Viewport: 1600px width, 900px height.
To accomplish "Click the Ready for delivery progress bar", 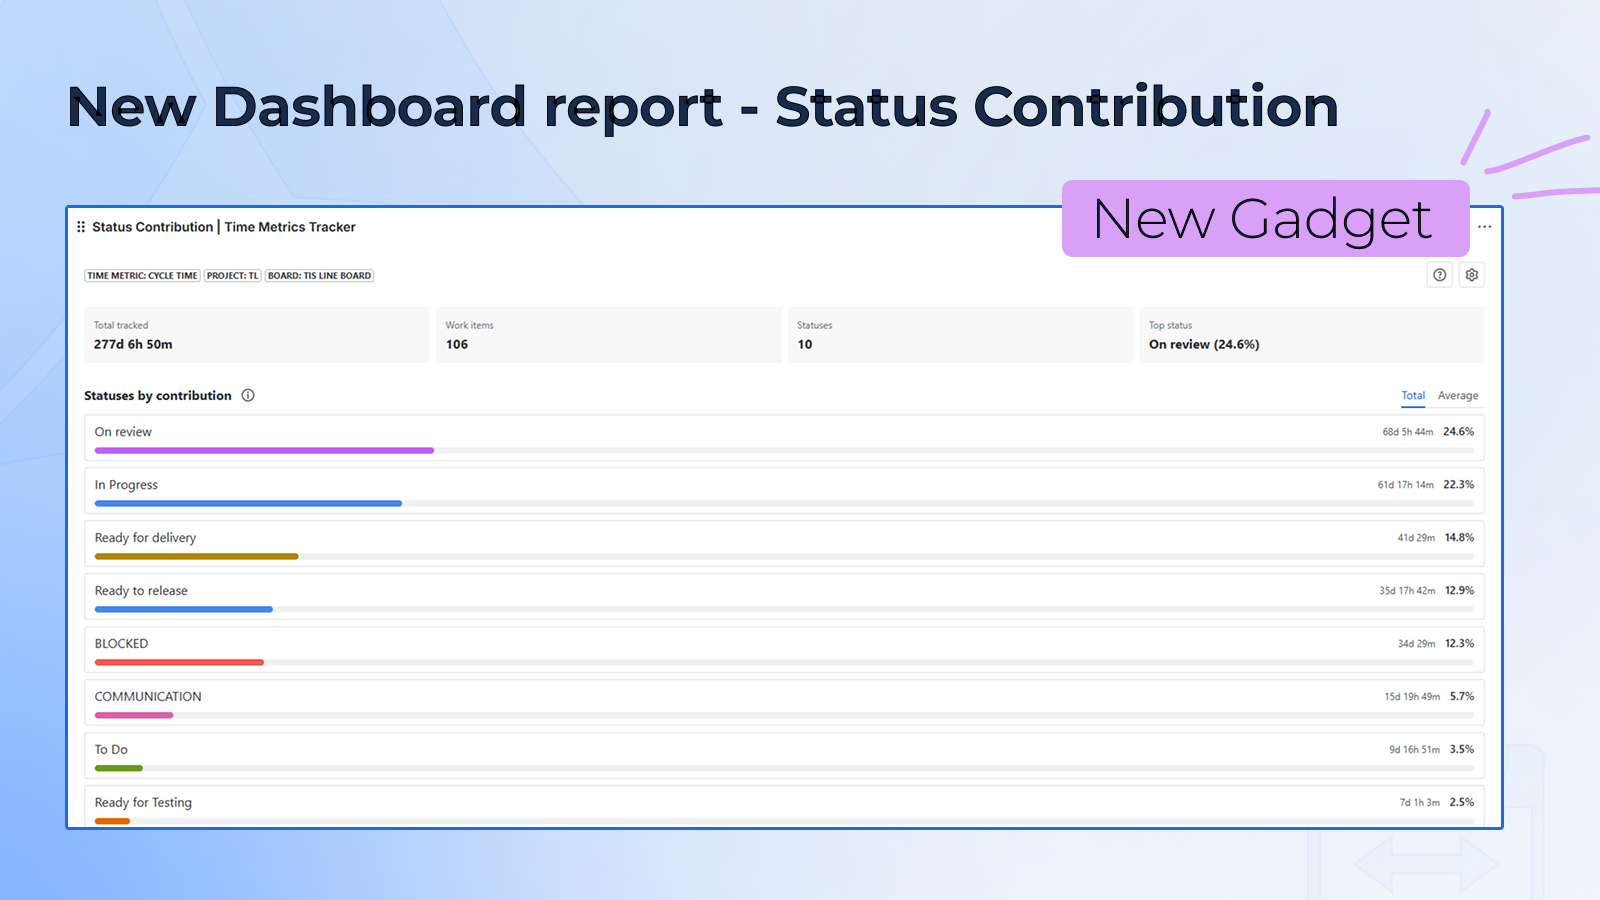I will click(x=196, y=557).
